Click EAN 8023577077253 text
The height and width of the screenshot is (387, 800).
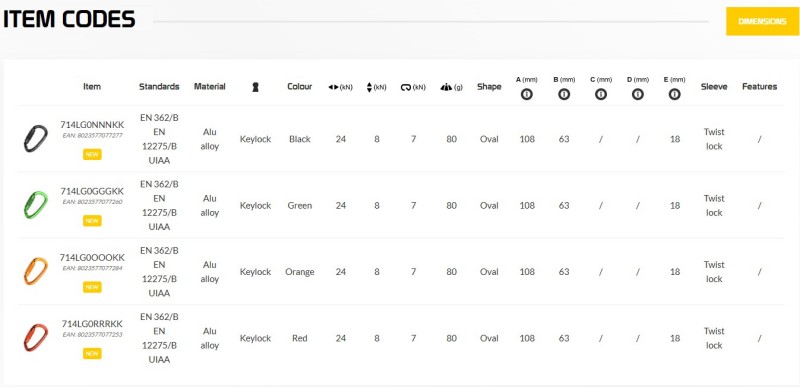[x=92, y=334]
